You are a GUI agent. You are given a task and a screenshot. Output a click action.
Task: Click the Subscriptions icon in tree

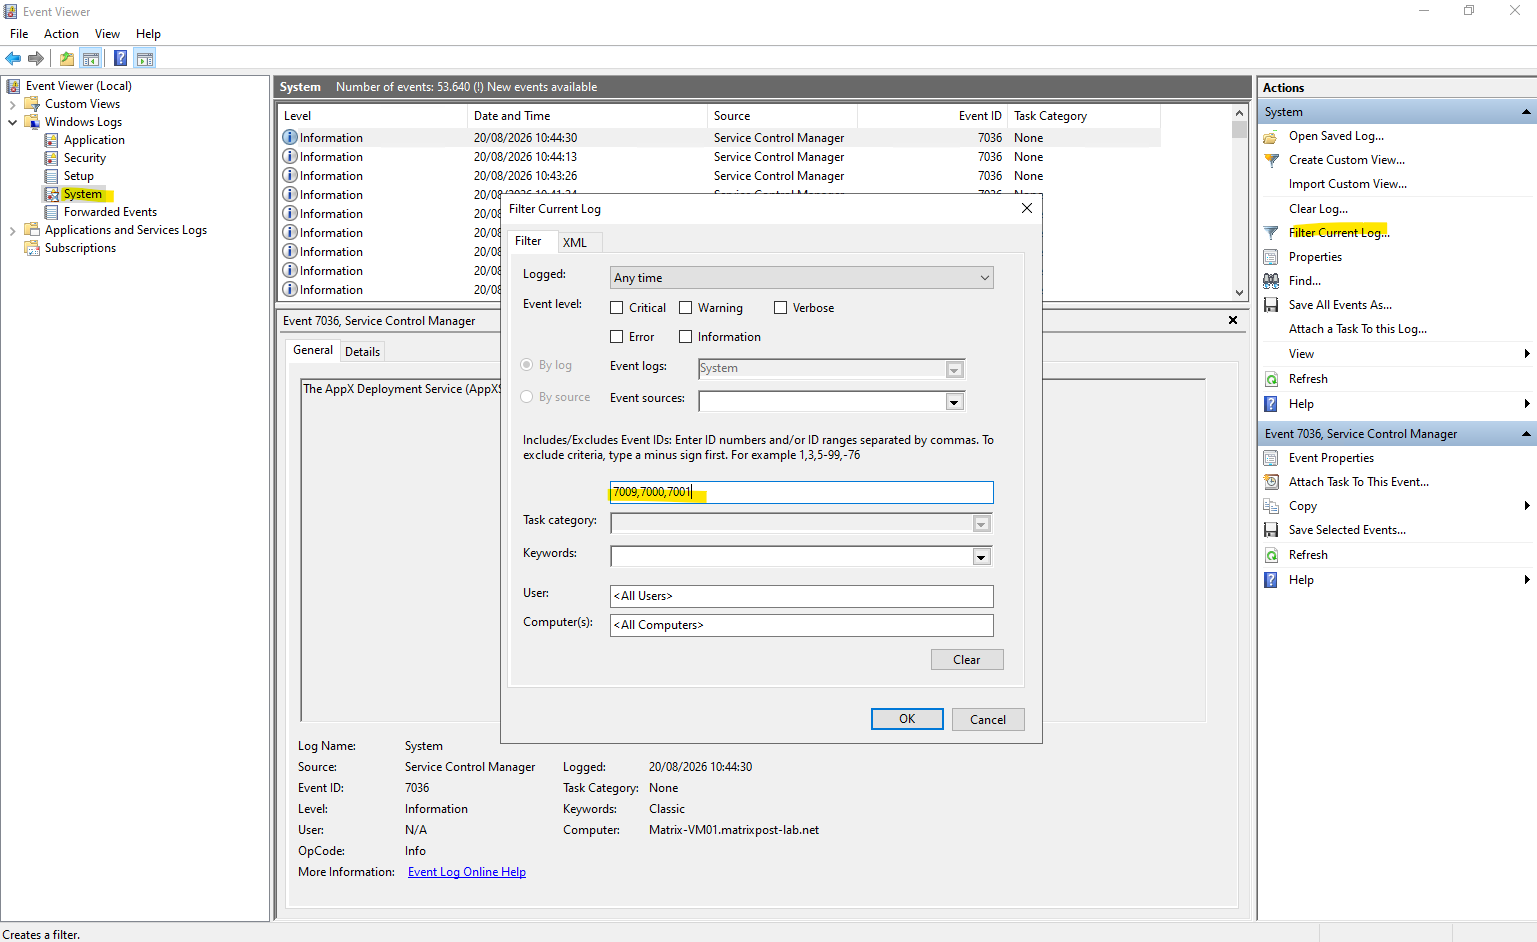click(32, 248)
